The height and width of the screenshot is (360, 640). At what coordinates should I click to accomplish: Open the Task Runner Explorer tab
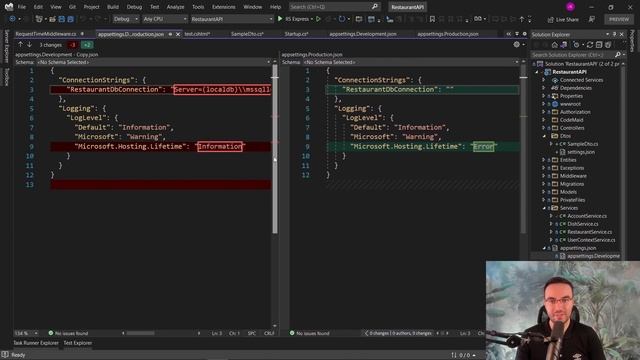36,343
